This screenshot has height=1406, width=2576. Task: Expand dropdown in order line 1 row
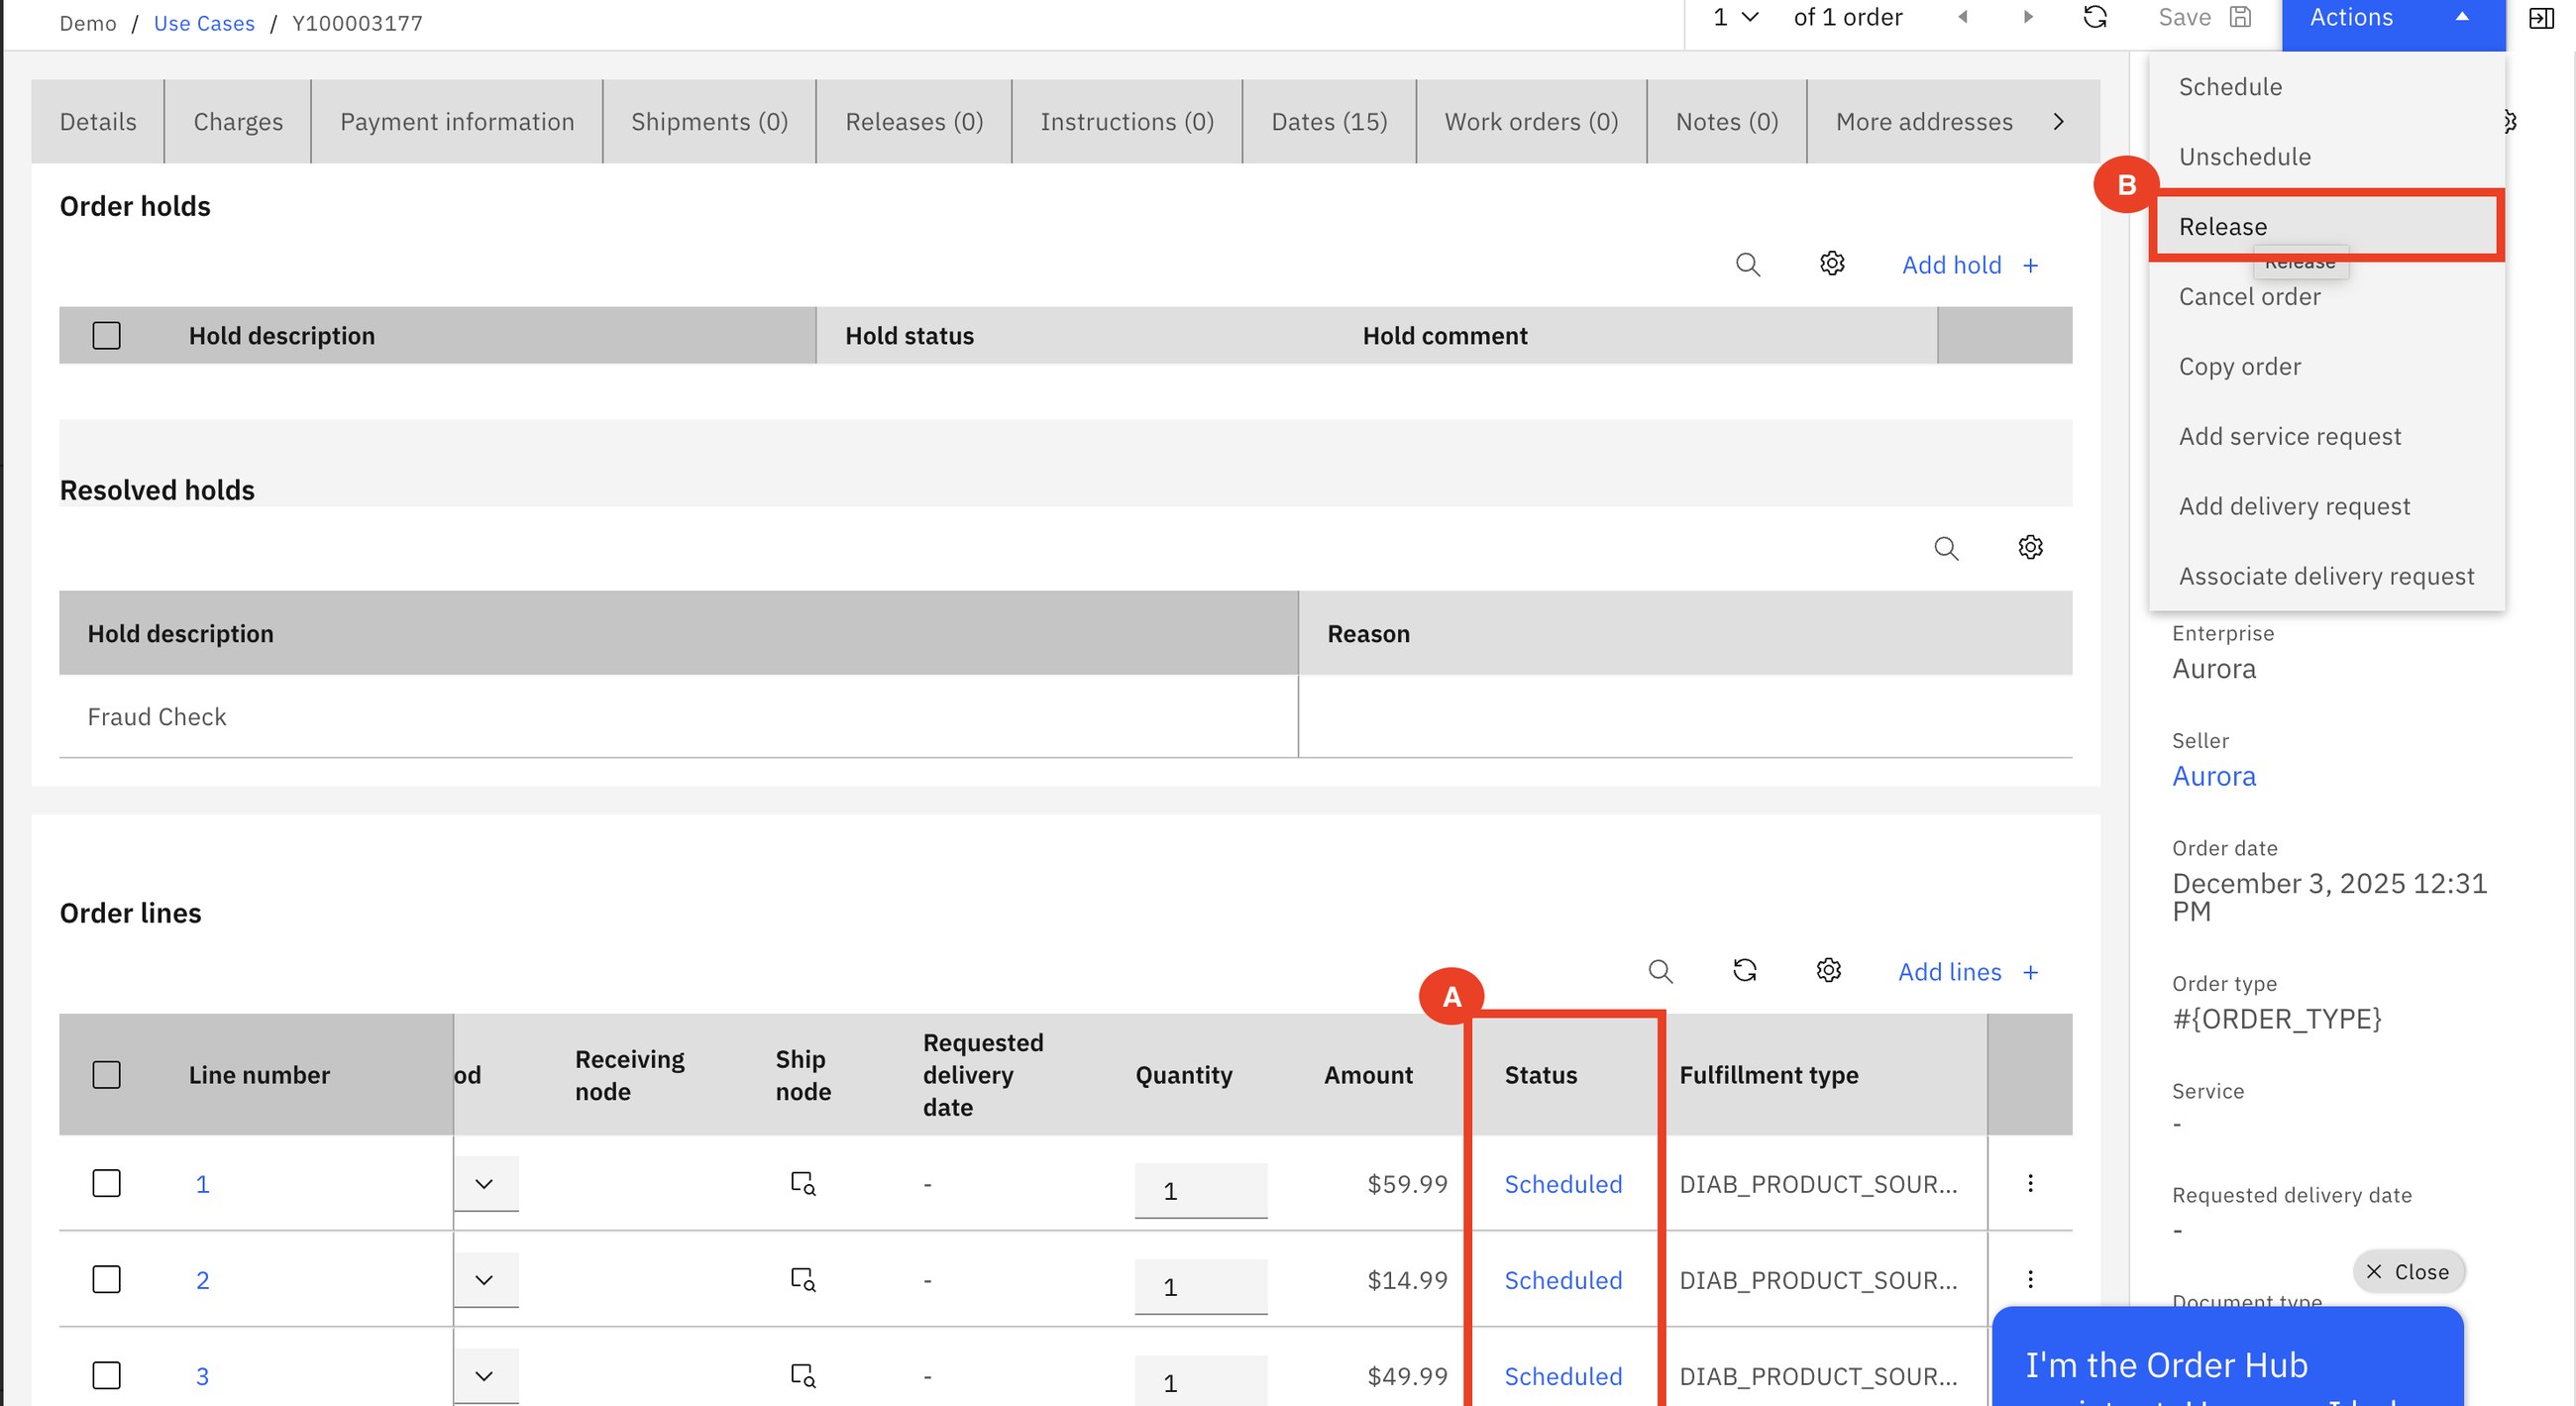[x=485, y=1183]
